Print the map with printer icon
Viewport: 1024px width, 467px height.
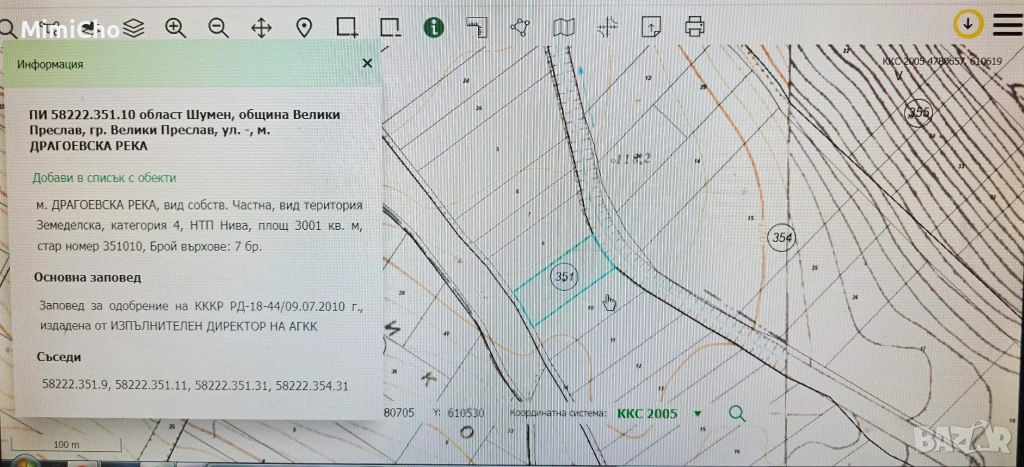click(x=695, y=27)
